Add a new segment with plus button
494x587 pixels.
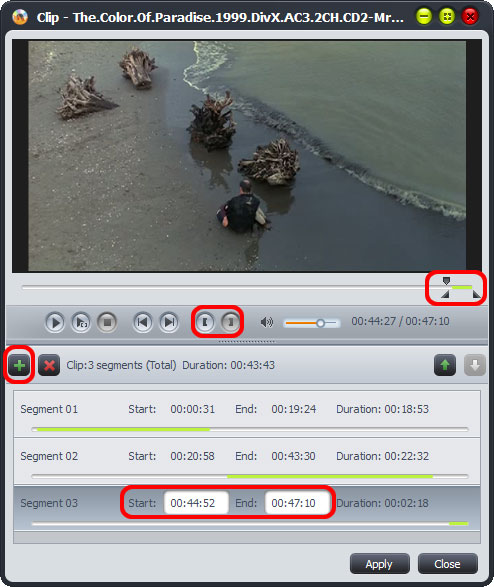coord(19,365)
